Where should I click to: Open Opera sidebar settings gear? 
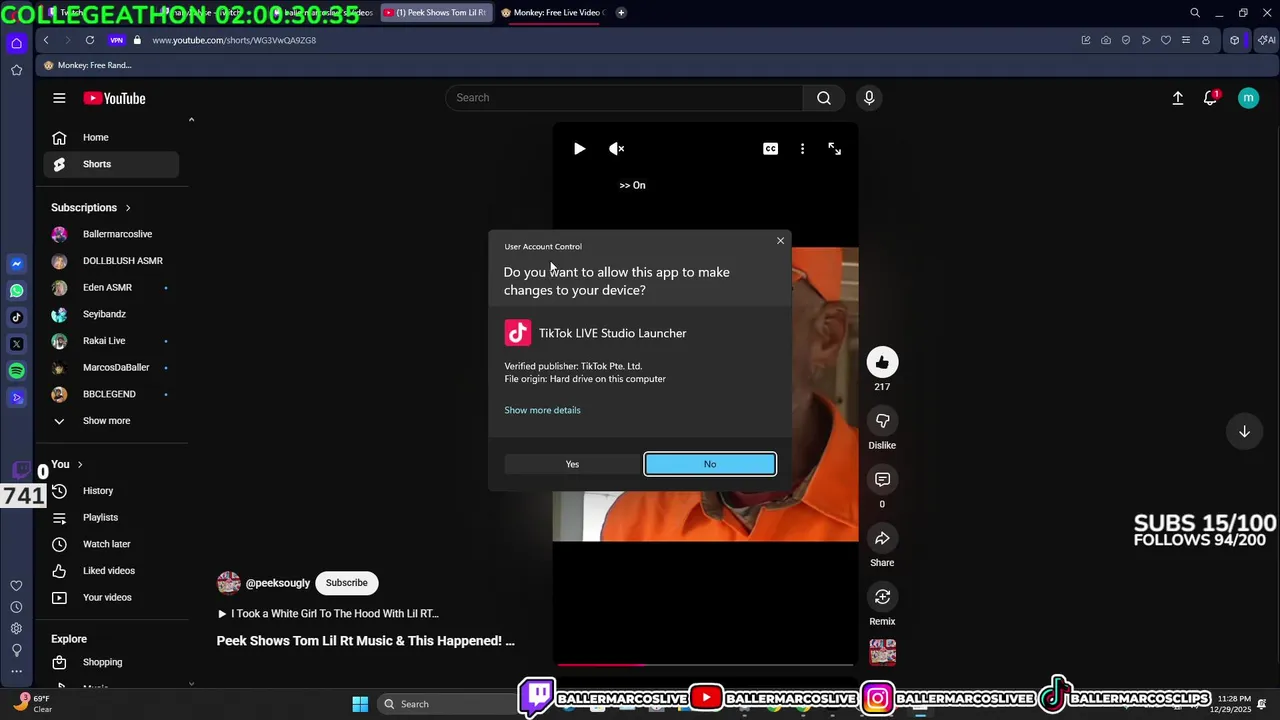point(16,628)
